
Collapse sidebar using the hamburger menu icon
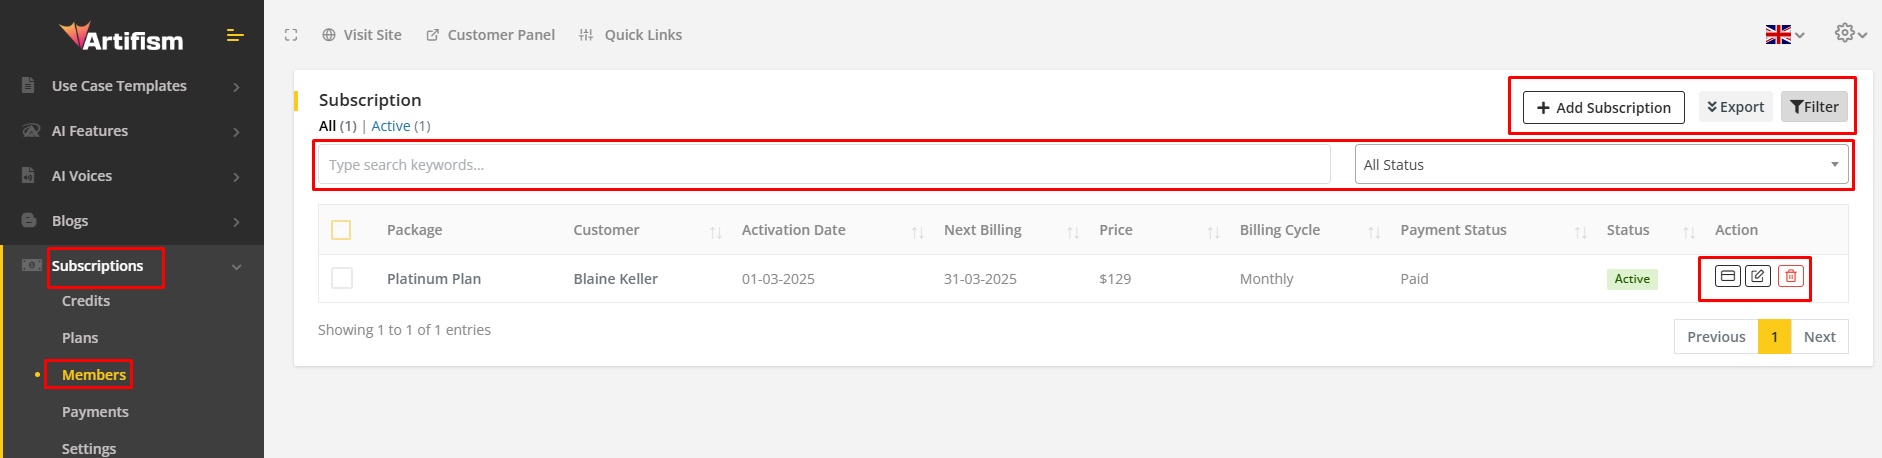coord(235,36)
